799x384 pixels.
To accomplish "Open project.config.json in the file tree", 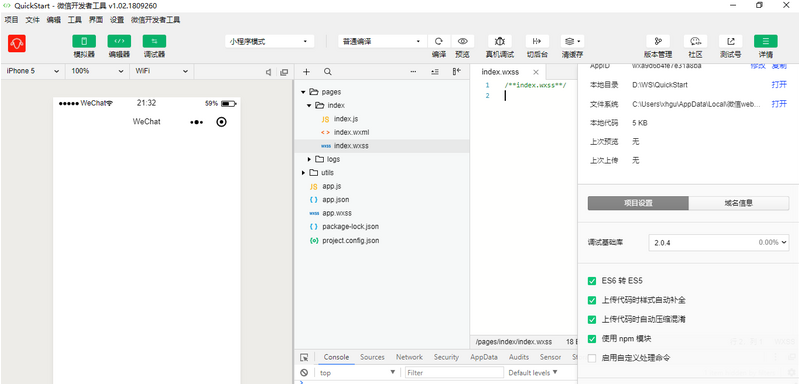I will tap(351, 240).
